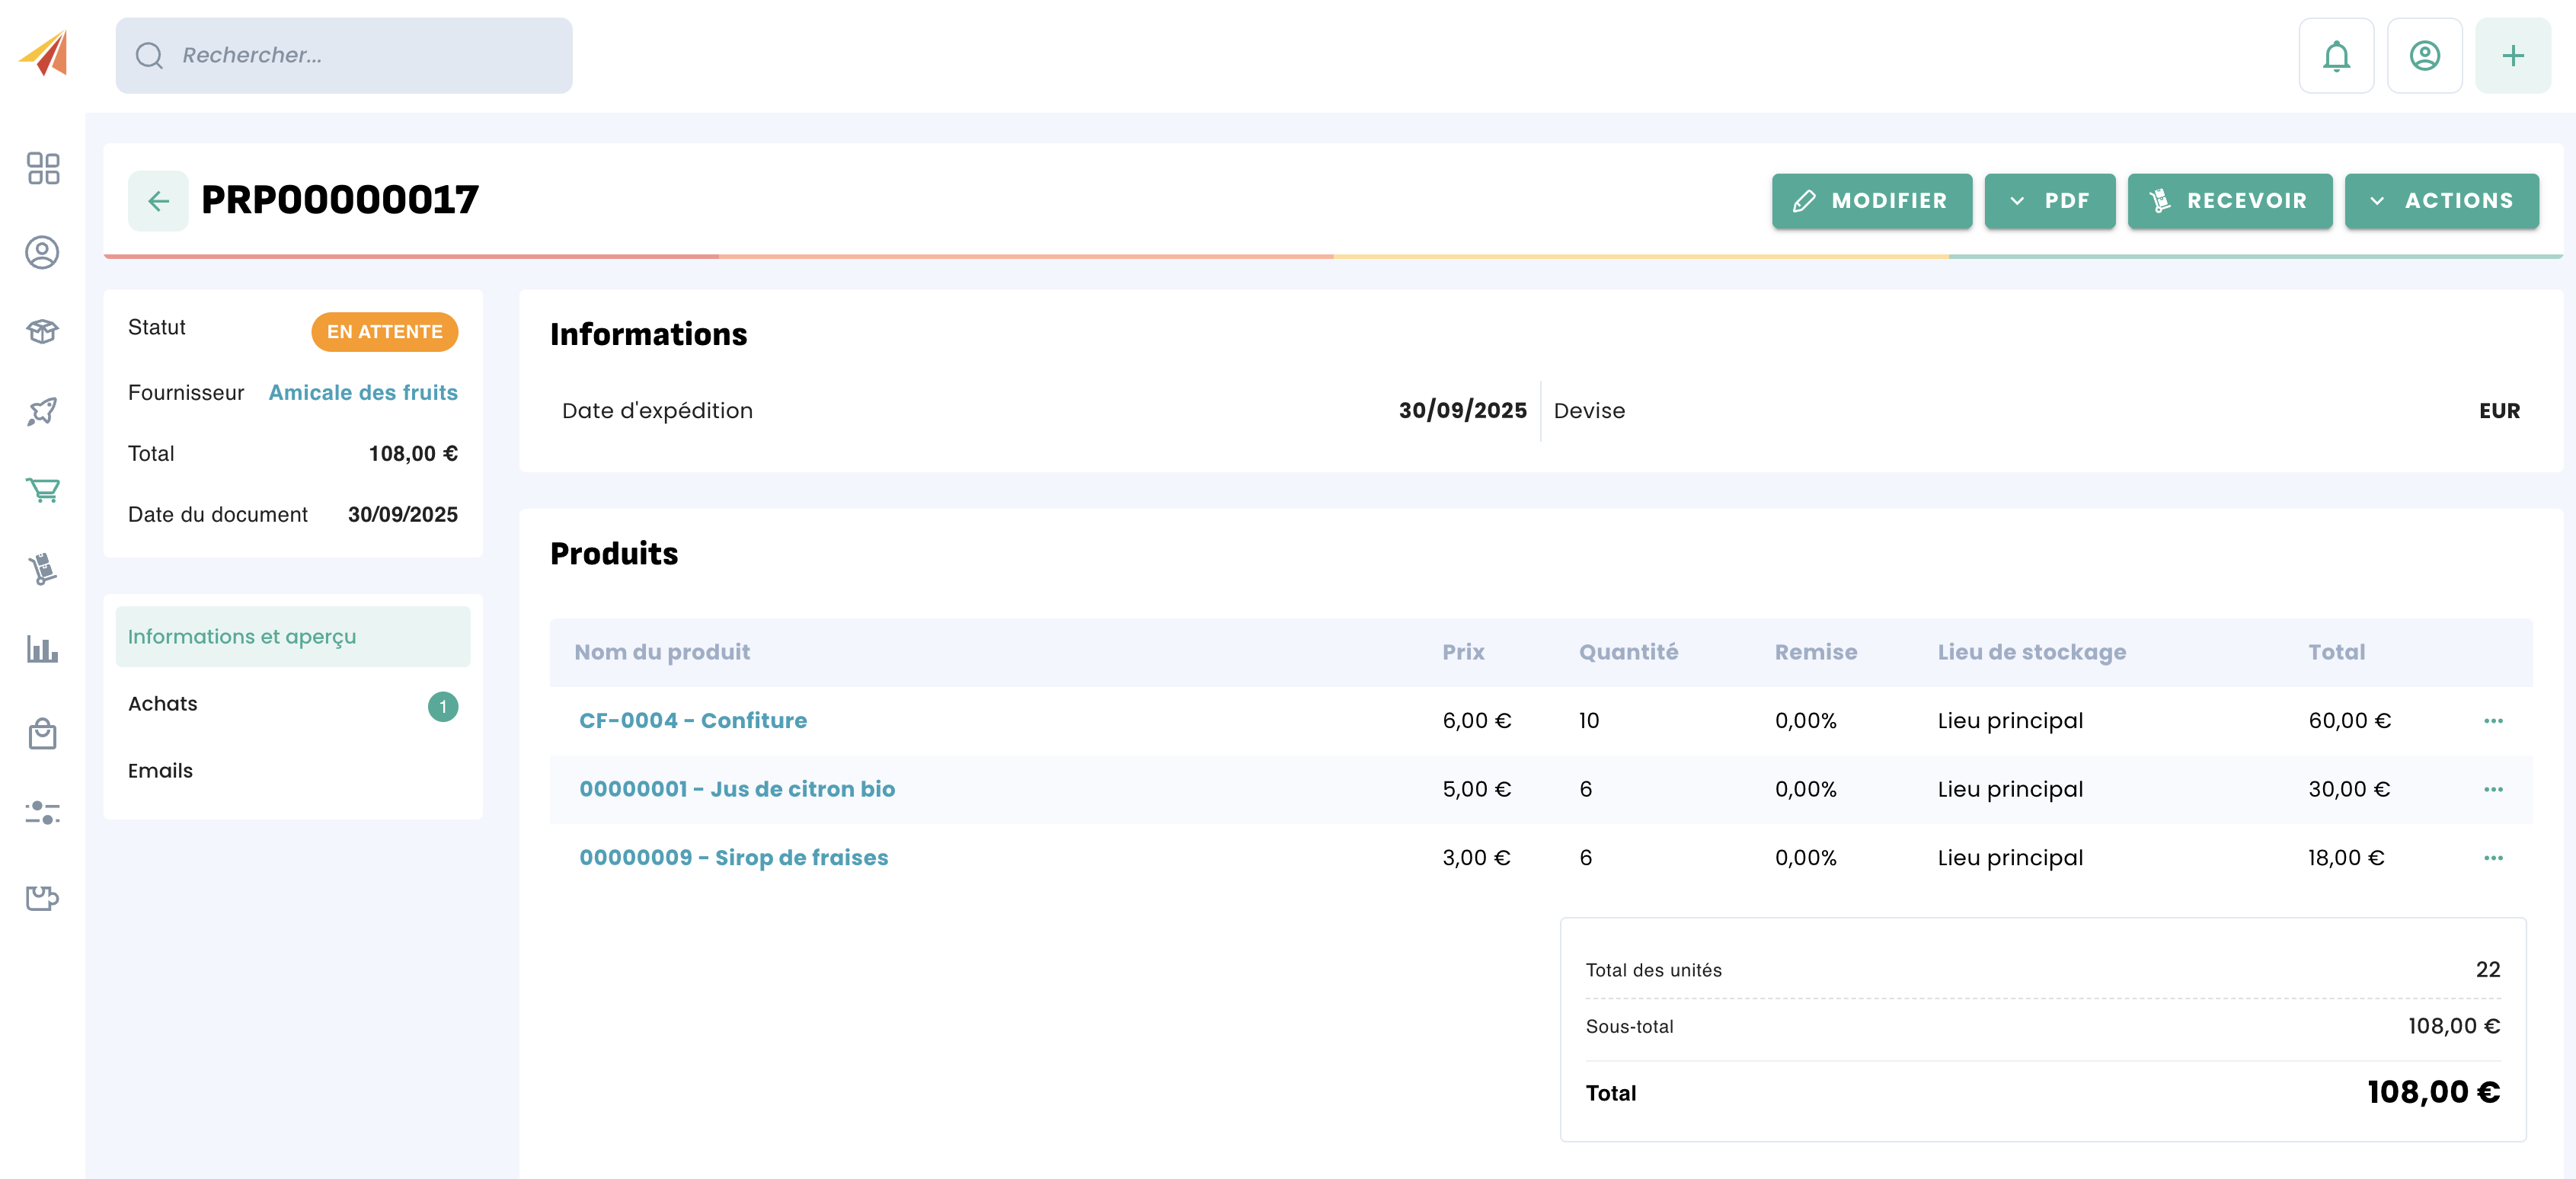The height and width of the screenshot is (1179, 2576).
Task: Select the Emails tab
Action: click(160, 771)
